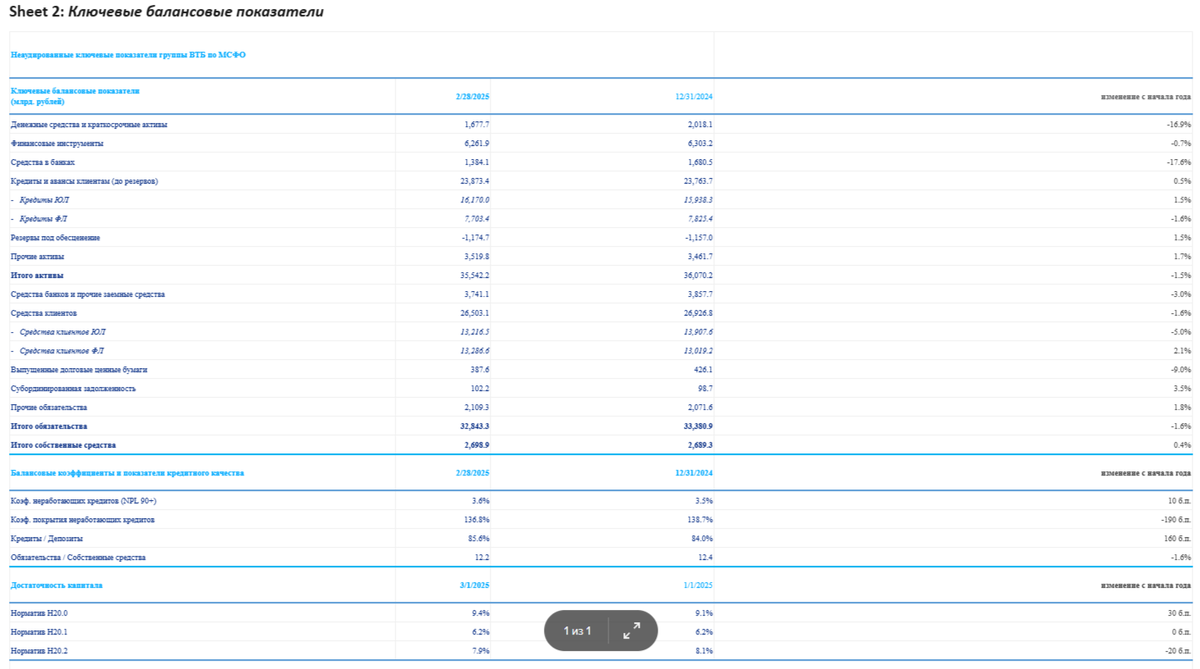The width and height of the screenshot is (1200, 669).
Task: Select the 'Норматив Н20.0' row label
Action: (39, 613)
